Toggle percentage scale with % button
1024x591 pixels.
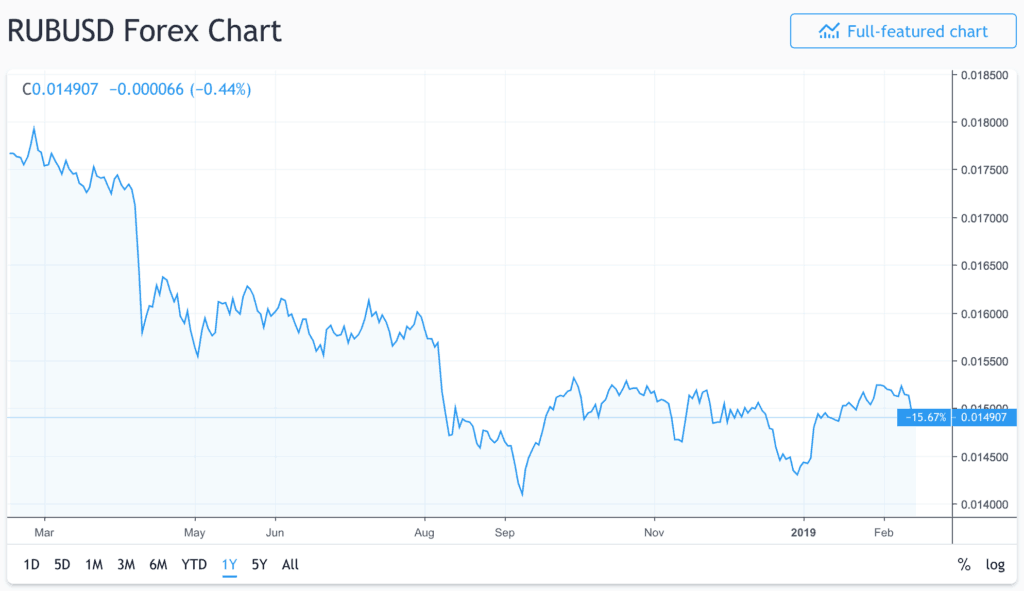964,564
